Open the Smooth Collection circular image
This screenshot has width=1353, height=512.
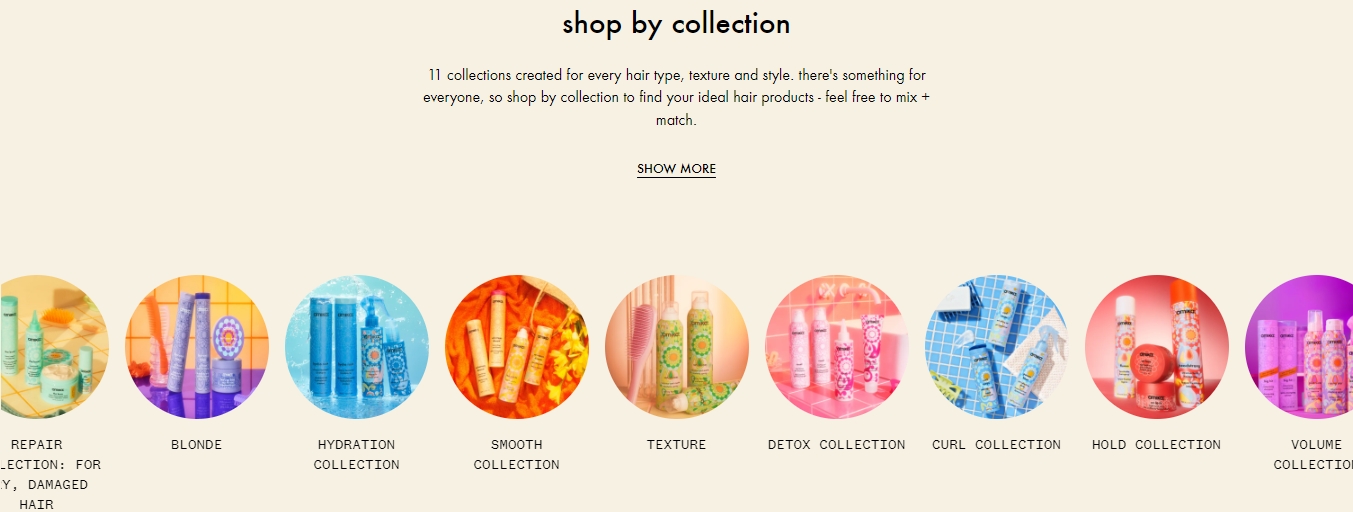517,347
